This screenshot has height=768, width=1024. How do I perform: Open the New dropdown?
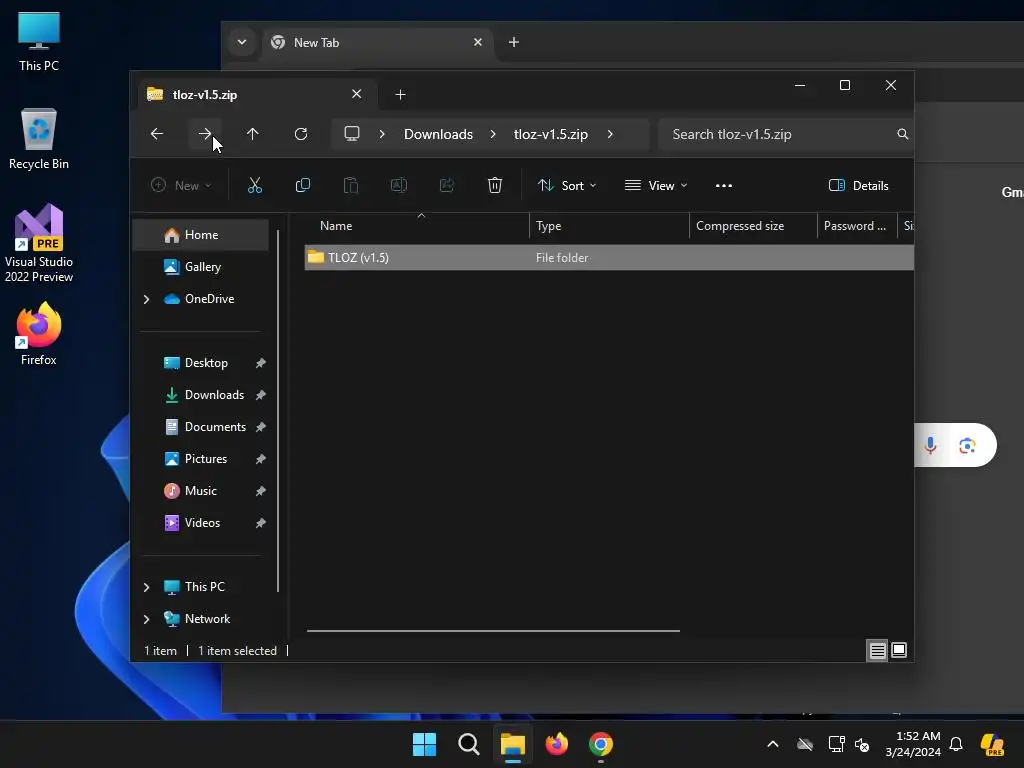[180, 185]
